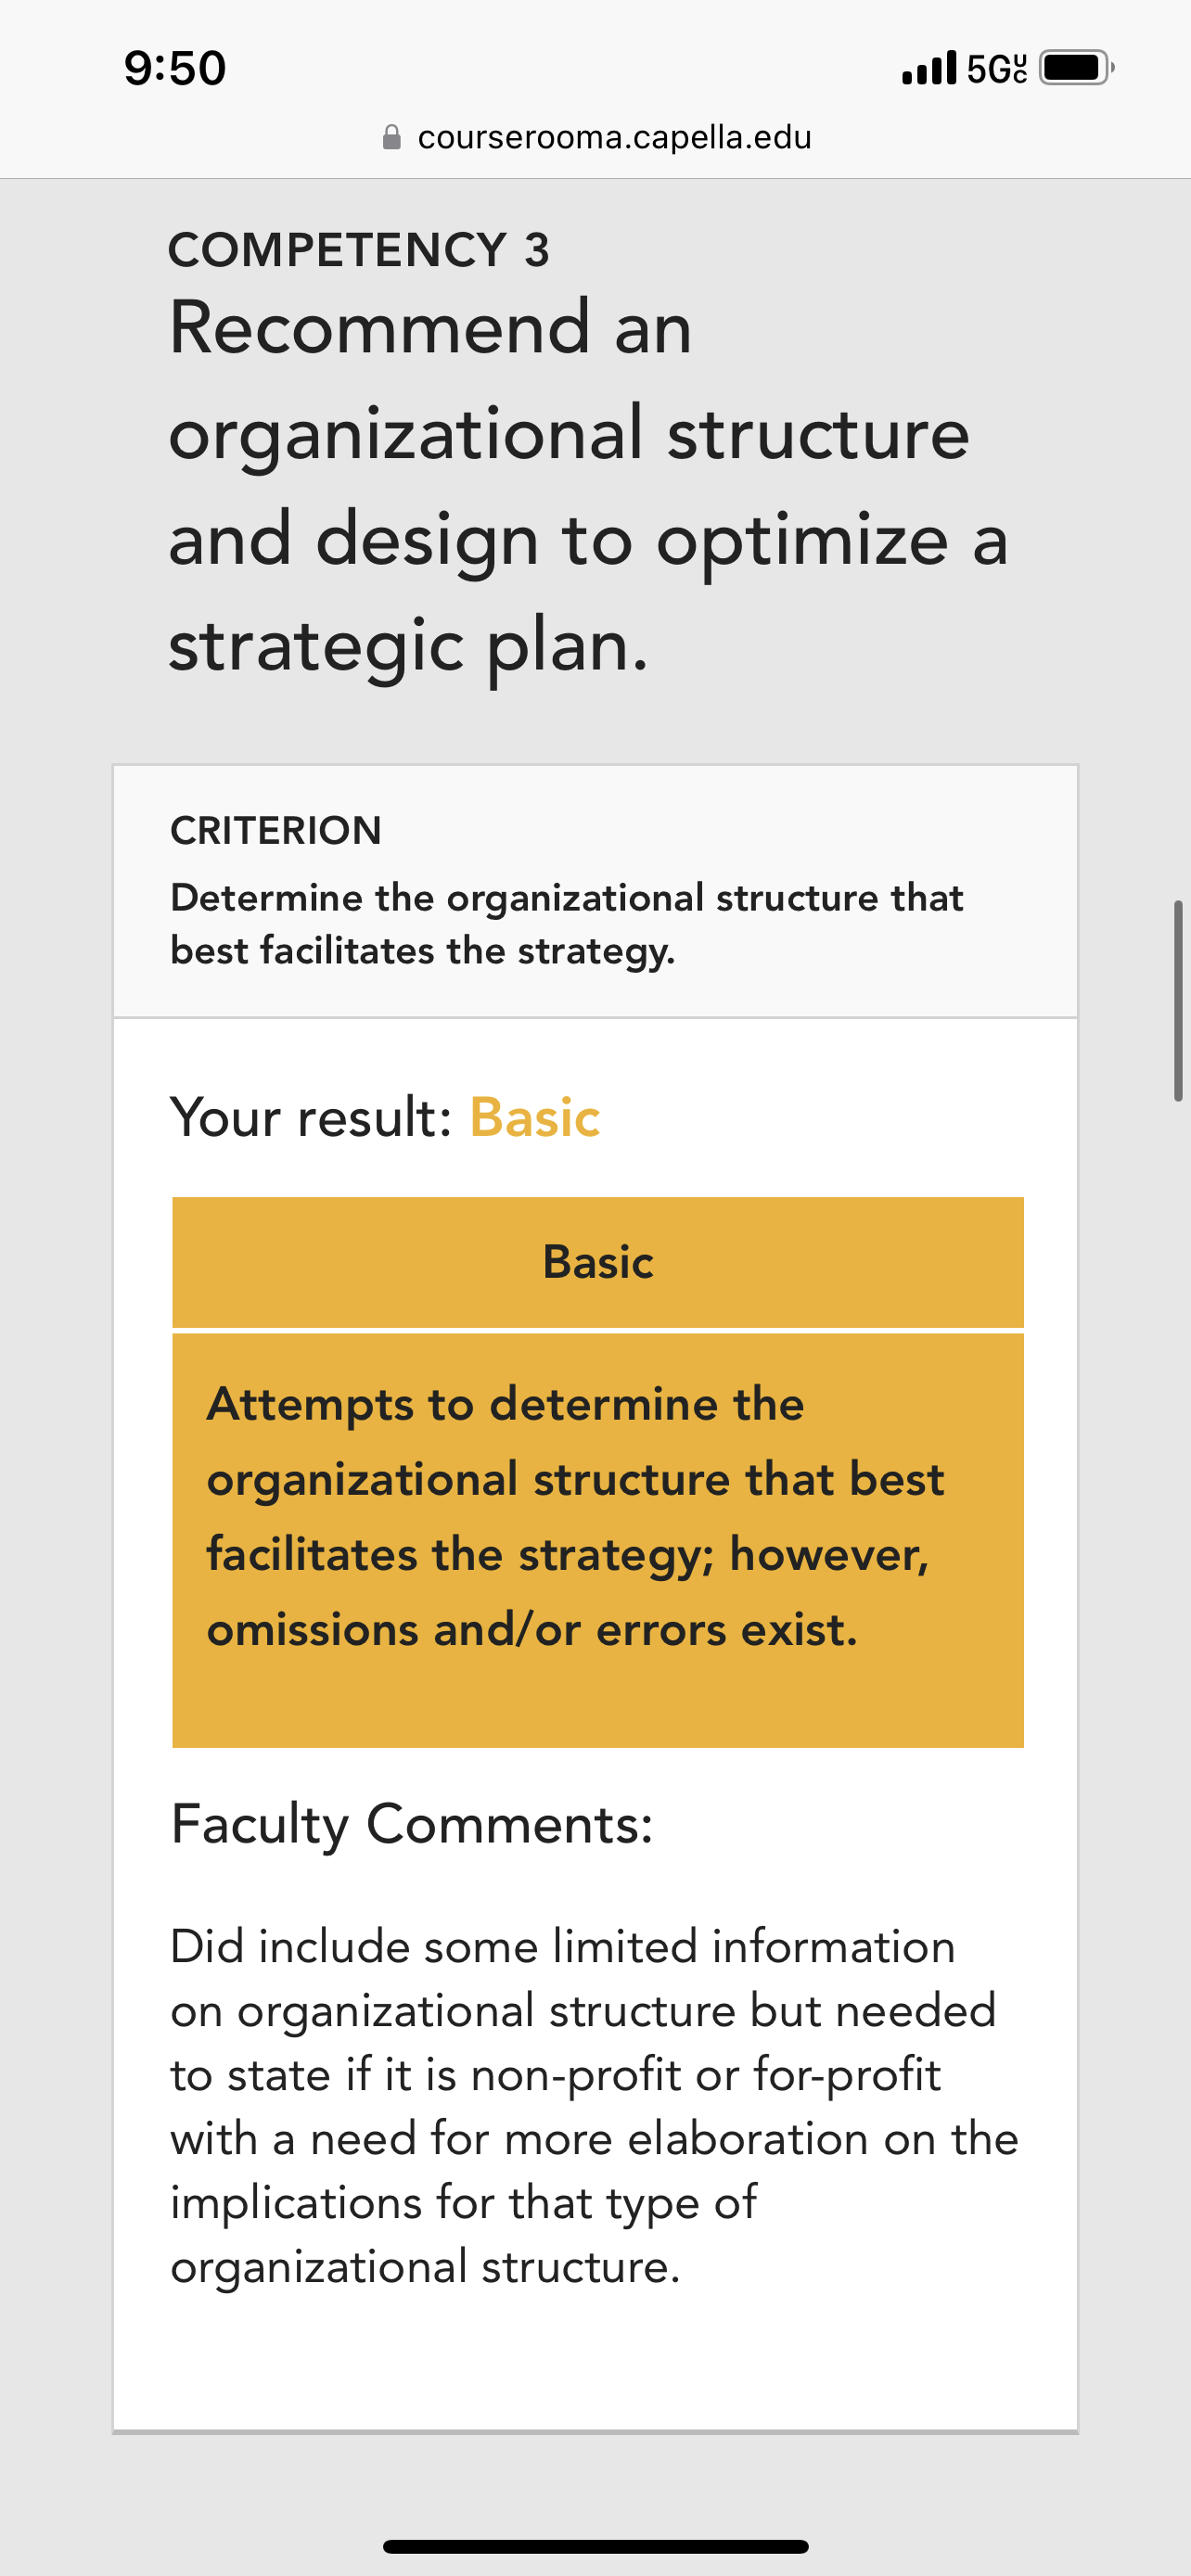1191x2576 pixels.
Task: Tap the Your result label
Action: click(x=312, y=1117)
